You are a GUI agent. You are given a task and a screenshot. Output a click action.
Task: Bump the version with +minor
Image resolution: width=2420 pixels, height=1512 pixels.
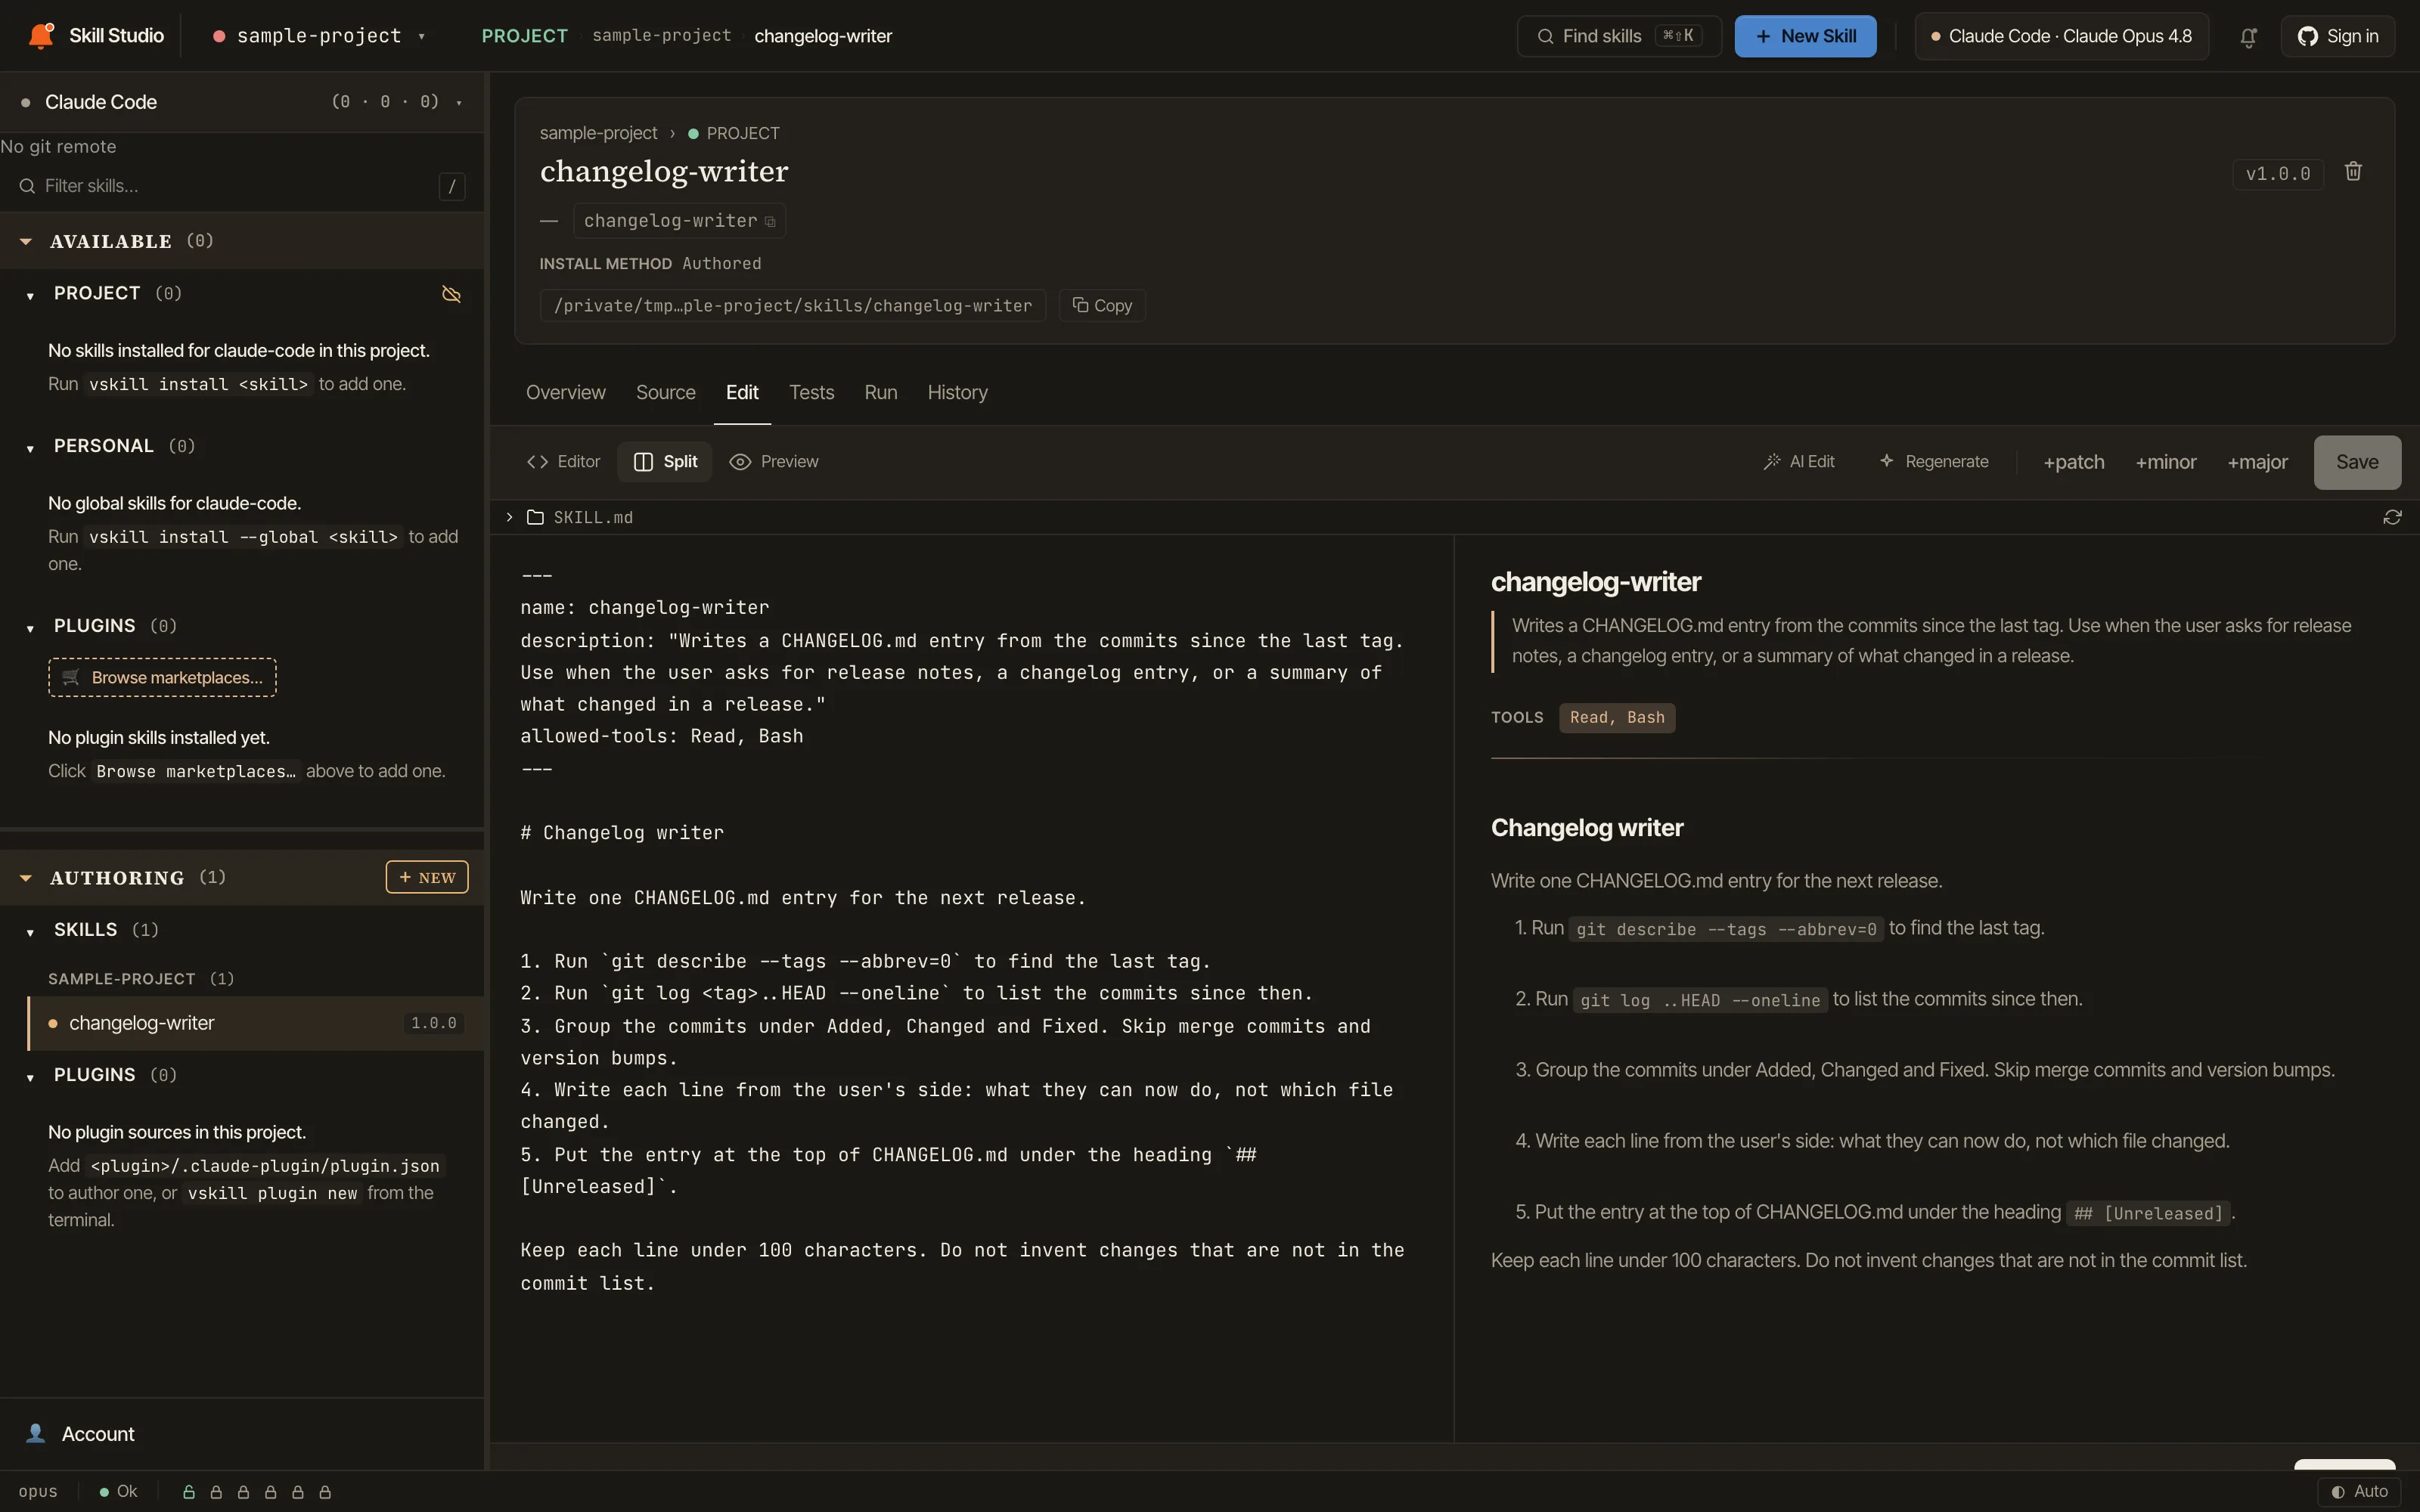pos(2166,462)
